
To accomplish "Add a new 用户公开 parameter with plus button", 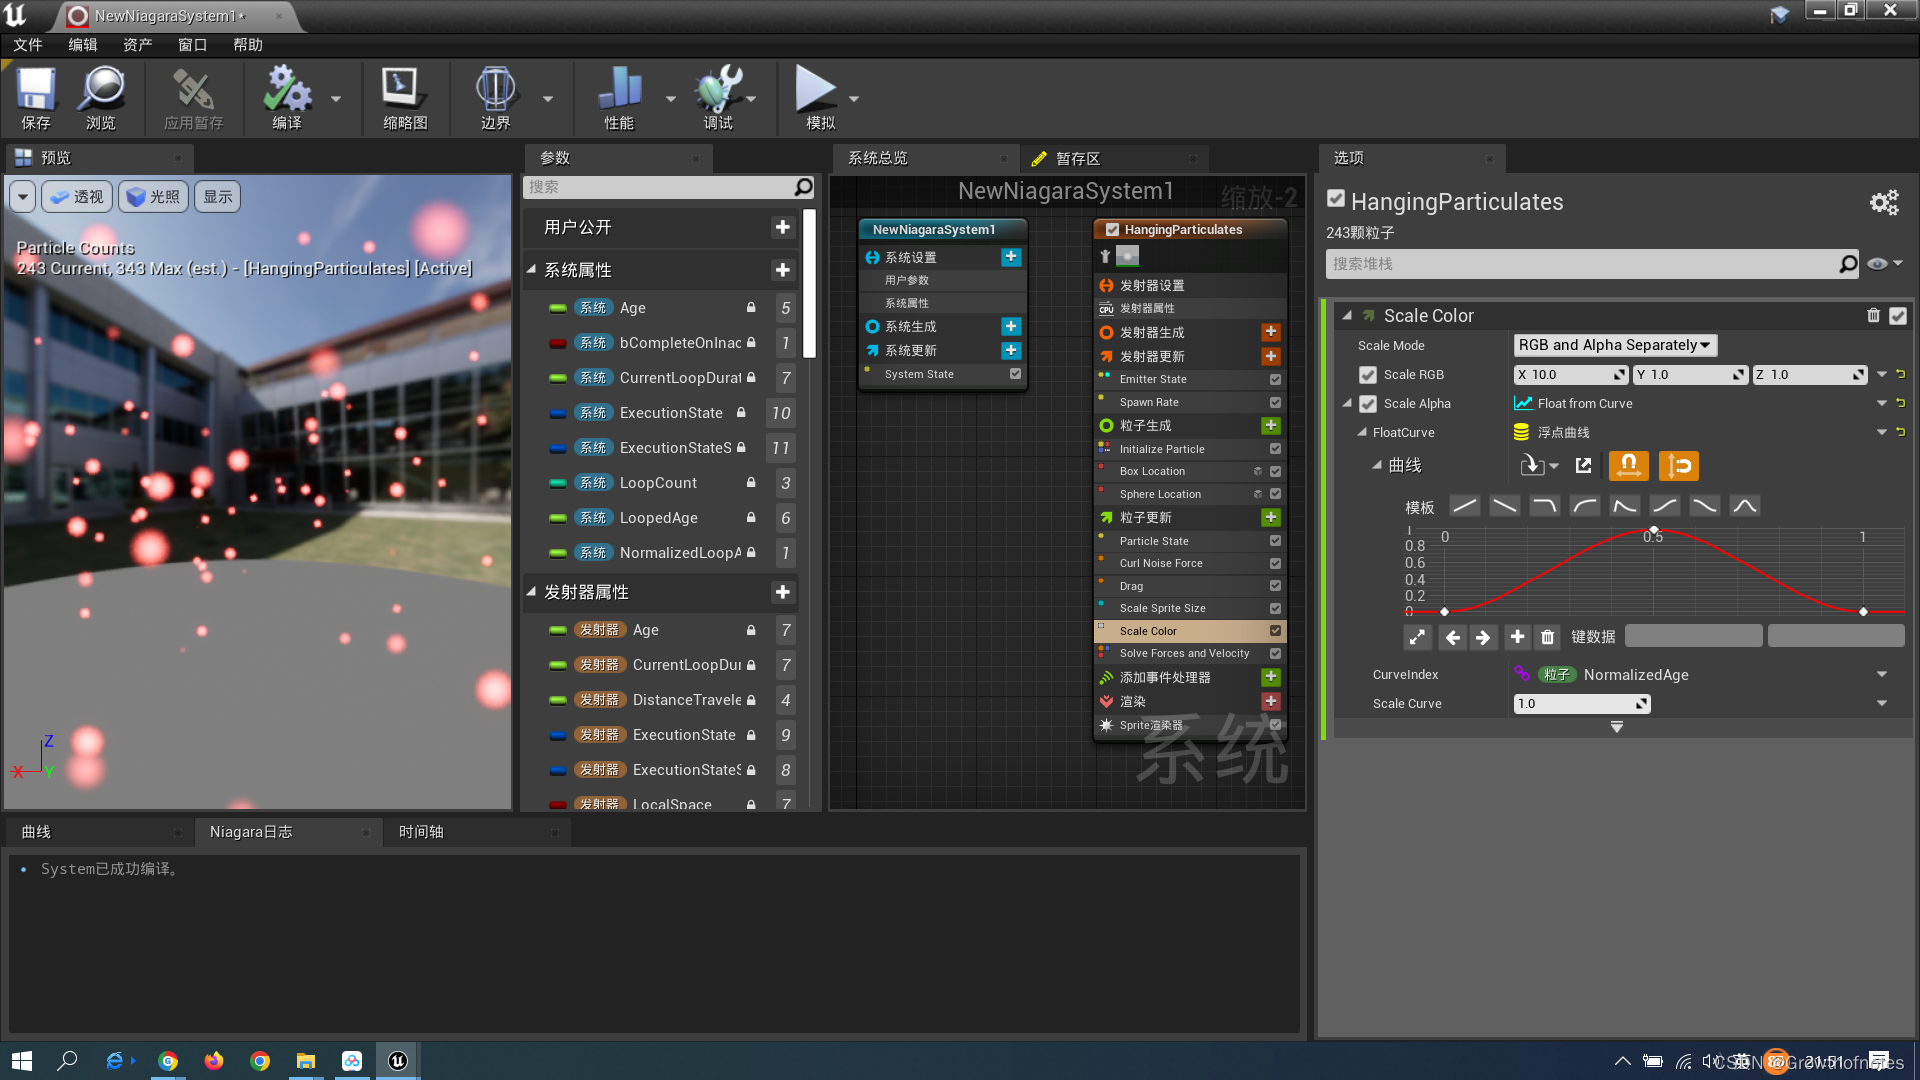I will (x=783, y=227).
